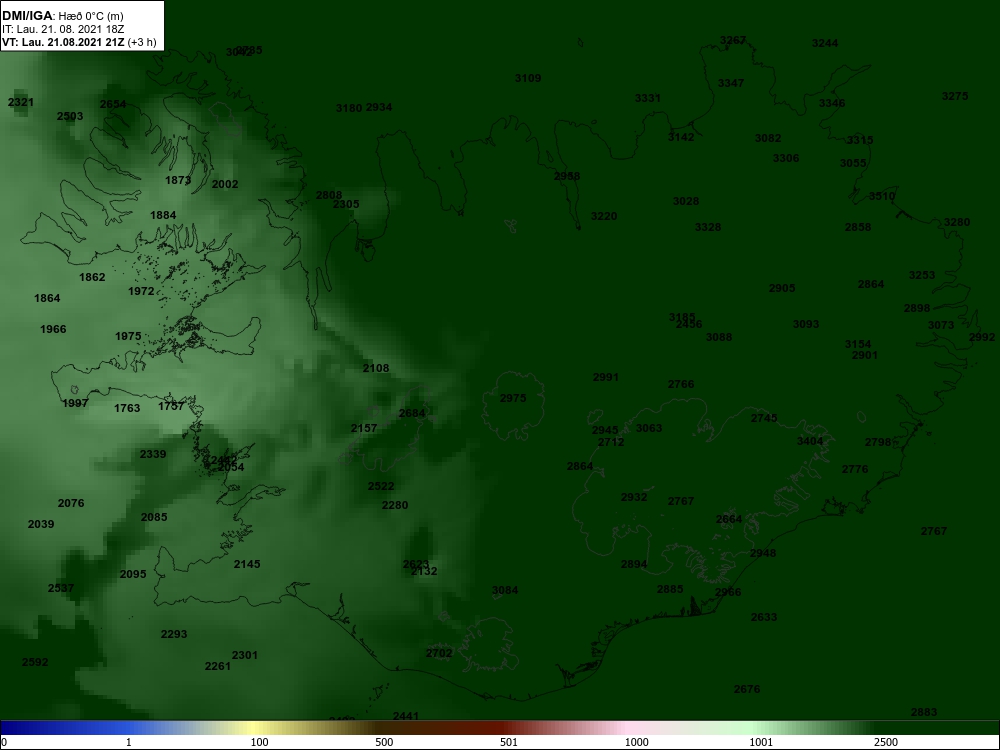Screen dimensions: 1000x750
Task: Click the map value 2321
Action: coord(21,102)
